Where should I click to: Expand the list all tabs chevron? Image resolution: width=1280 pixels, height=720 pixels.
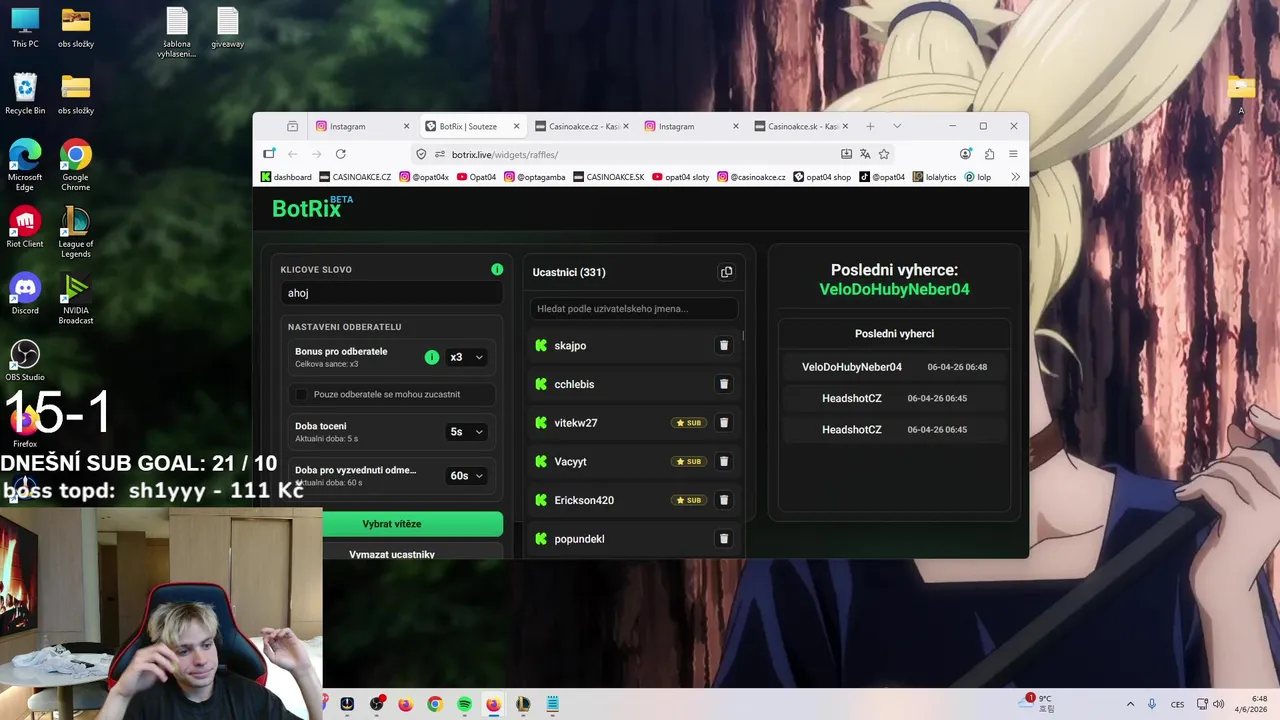897,126
